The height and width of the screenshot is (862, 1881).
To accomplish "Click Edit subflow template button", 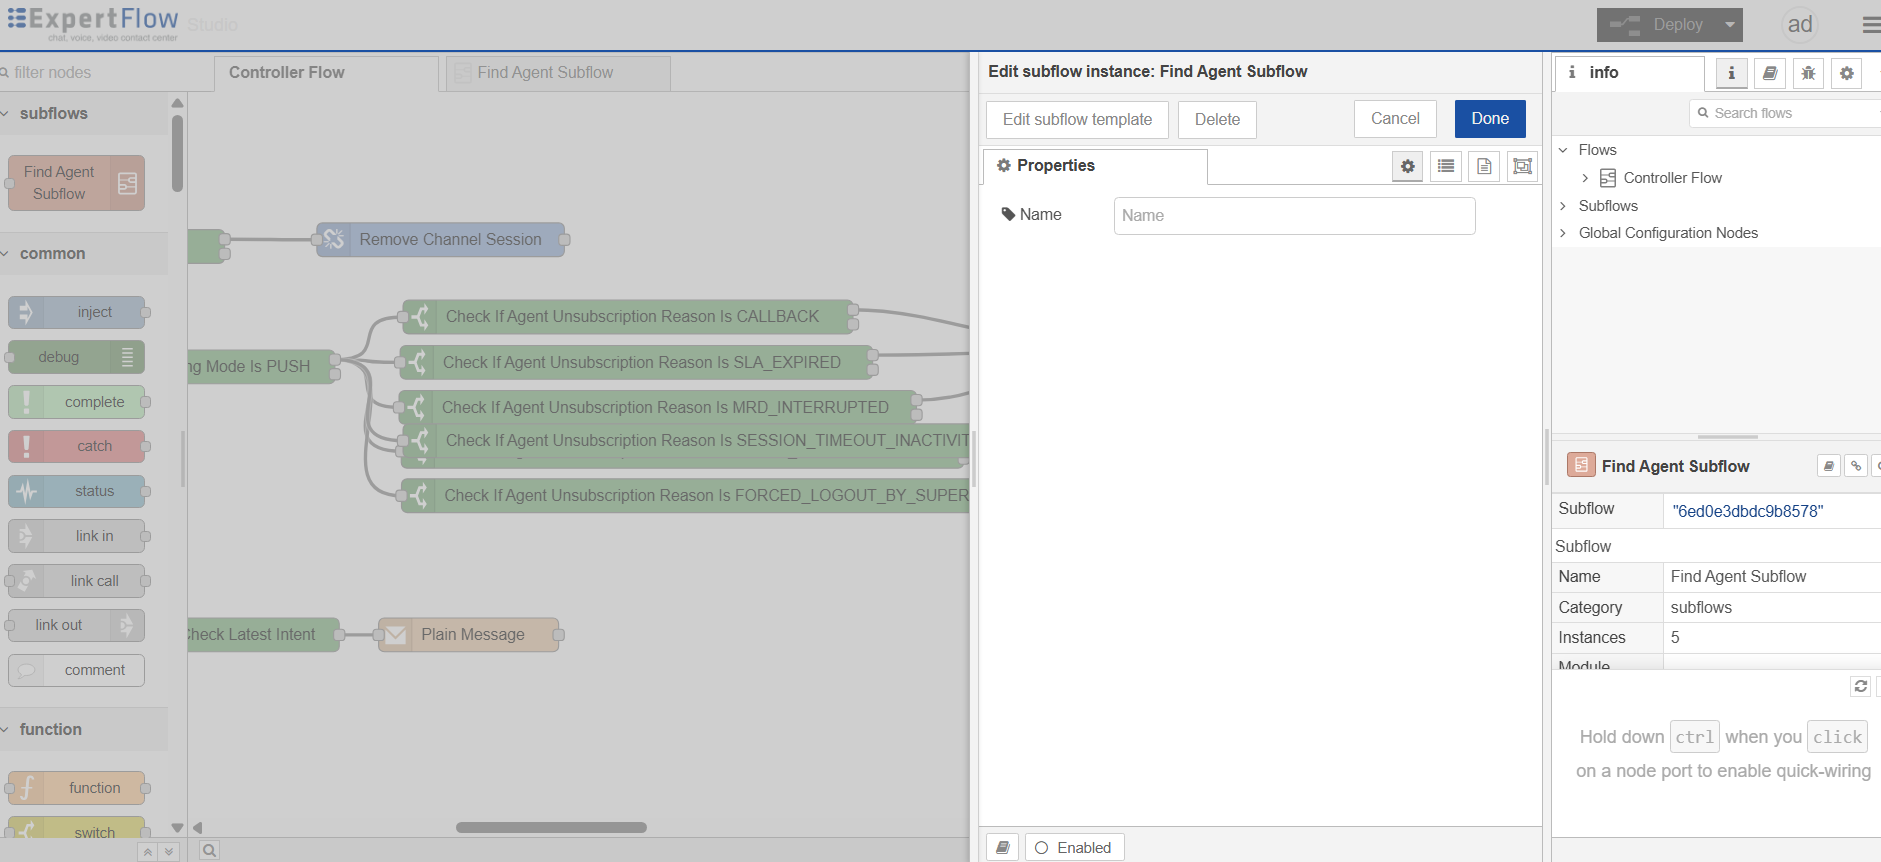I will pos(1077,120).
